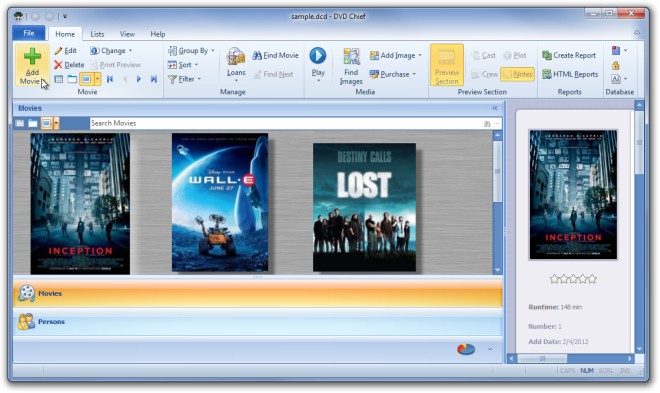Open the HTML Reports button
660x393 pixels.
tap(570, 74)
